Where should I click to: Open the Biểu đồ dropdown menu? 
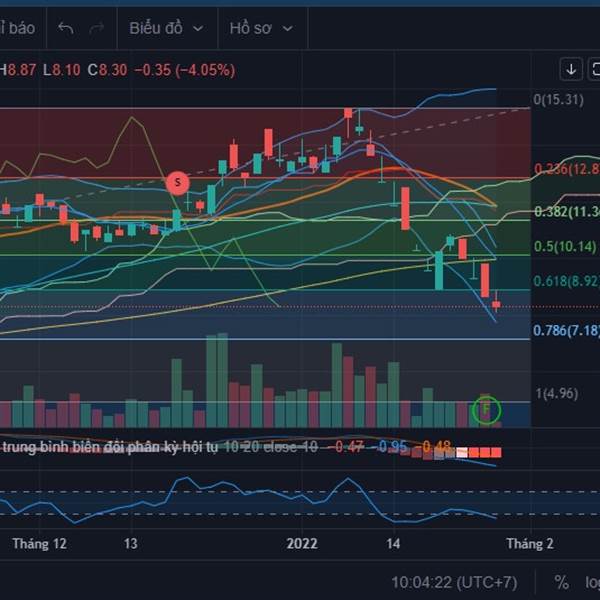166,28
